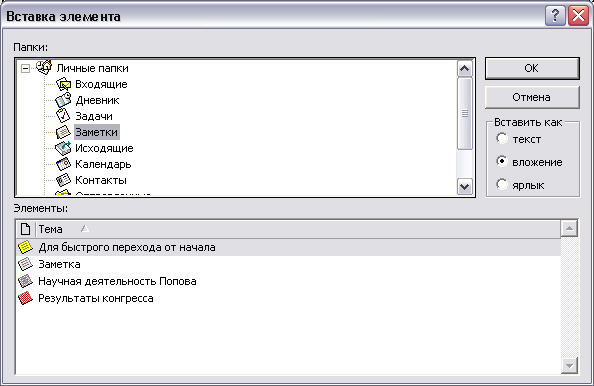This screenshot has height=386, width=594.
Task: Select the Дневник folder
Action: (97, 100)
